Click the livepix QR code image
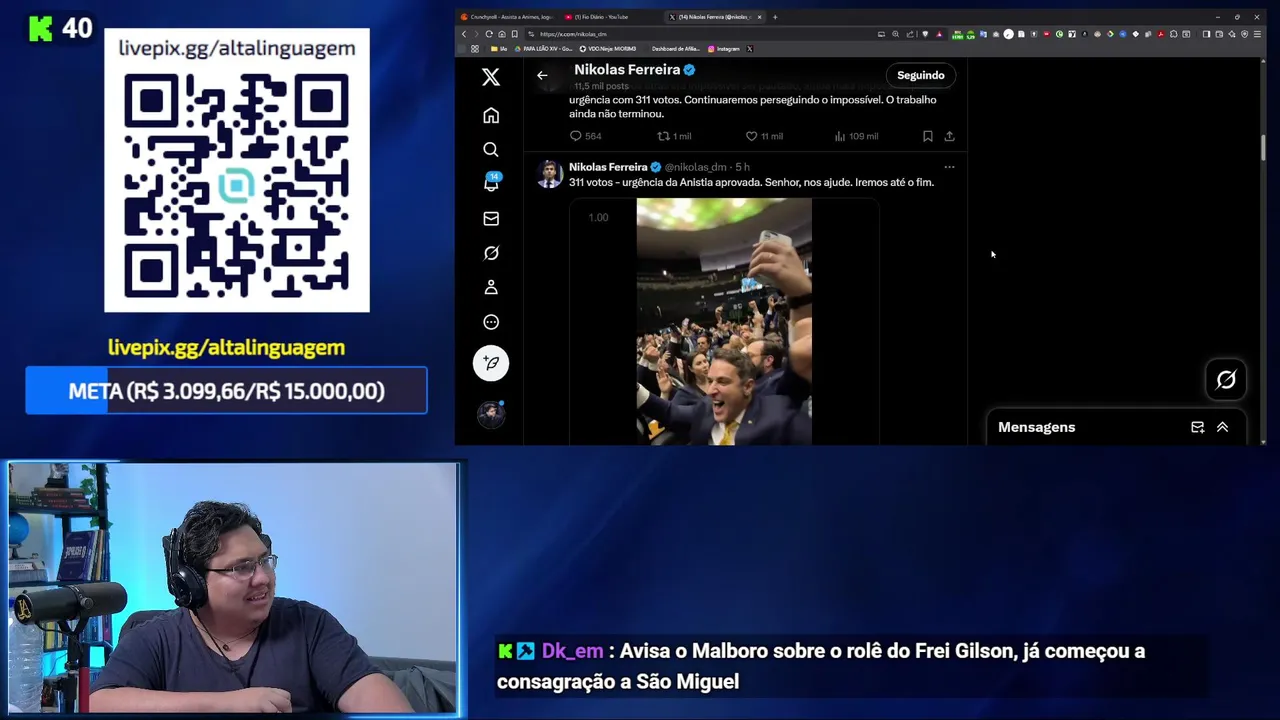1280x720 pixels. click(x=237, y=186)
